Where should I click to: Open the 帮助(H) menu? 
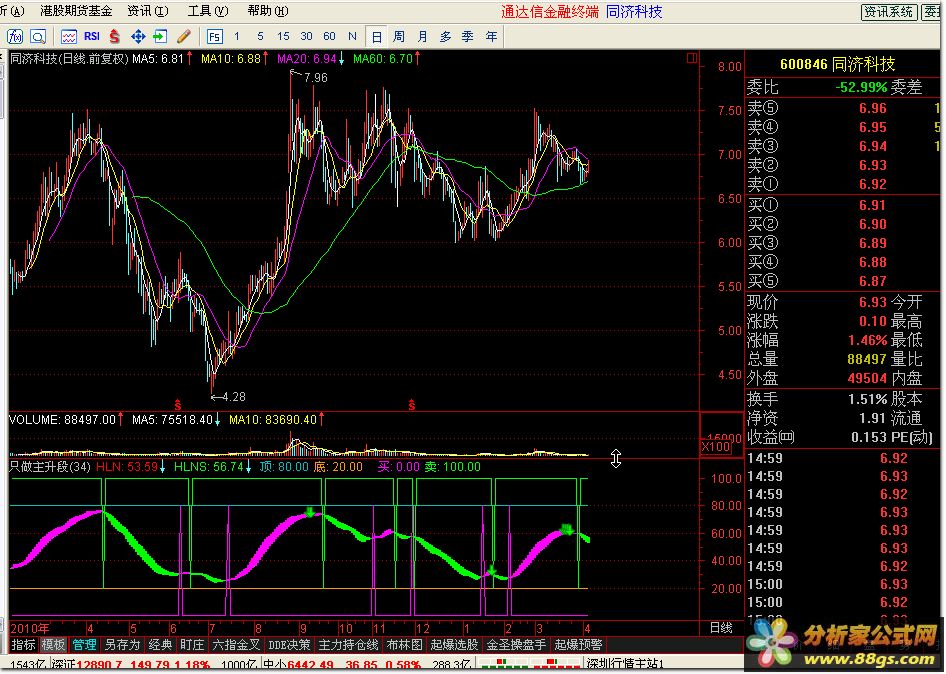pos(268,11)
